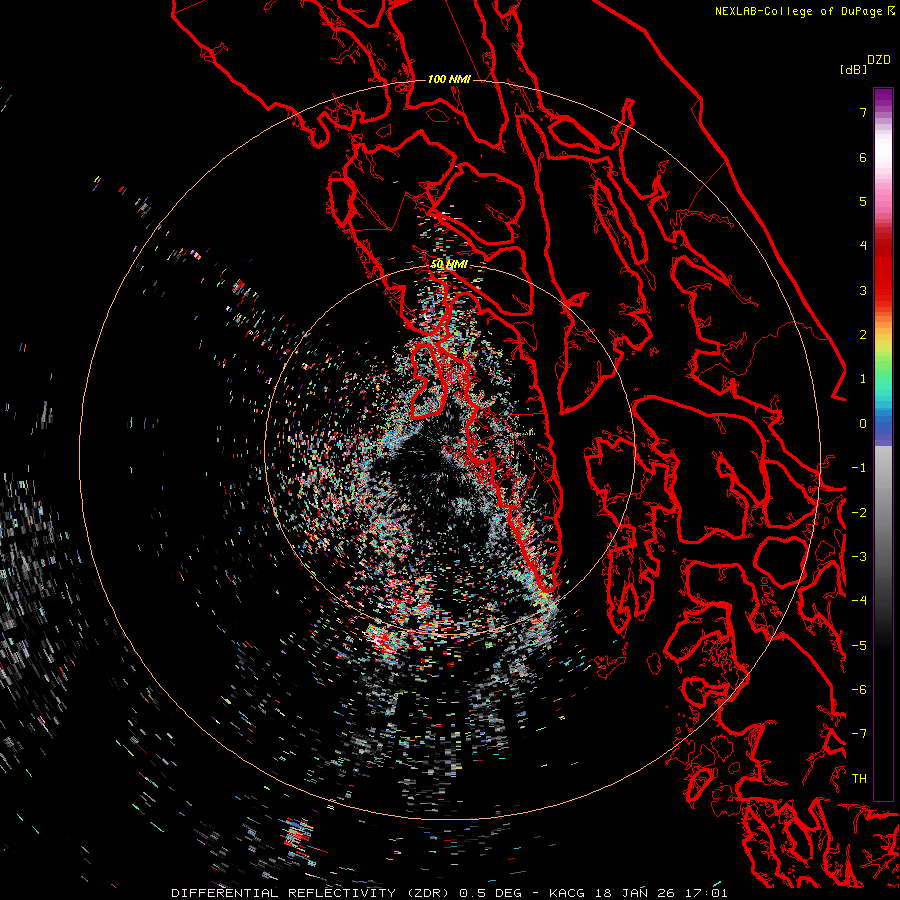Click the DZD legend title
900x900 pixels.
click(879, 60)
